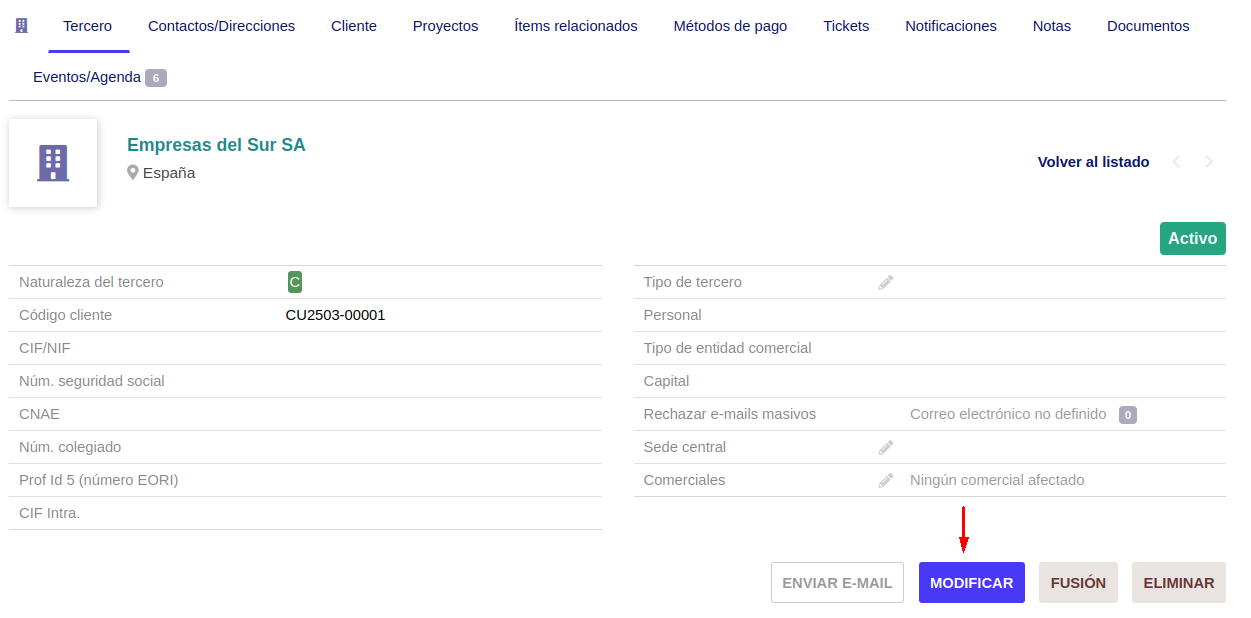Edit Tipo de tercero with pencil icon

[x=885, y=283]
